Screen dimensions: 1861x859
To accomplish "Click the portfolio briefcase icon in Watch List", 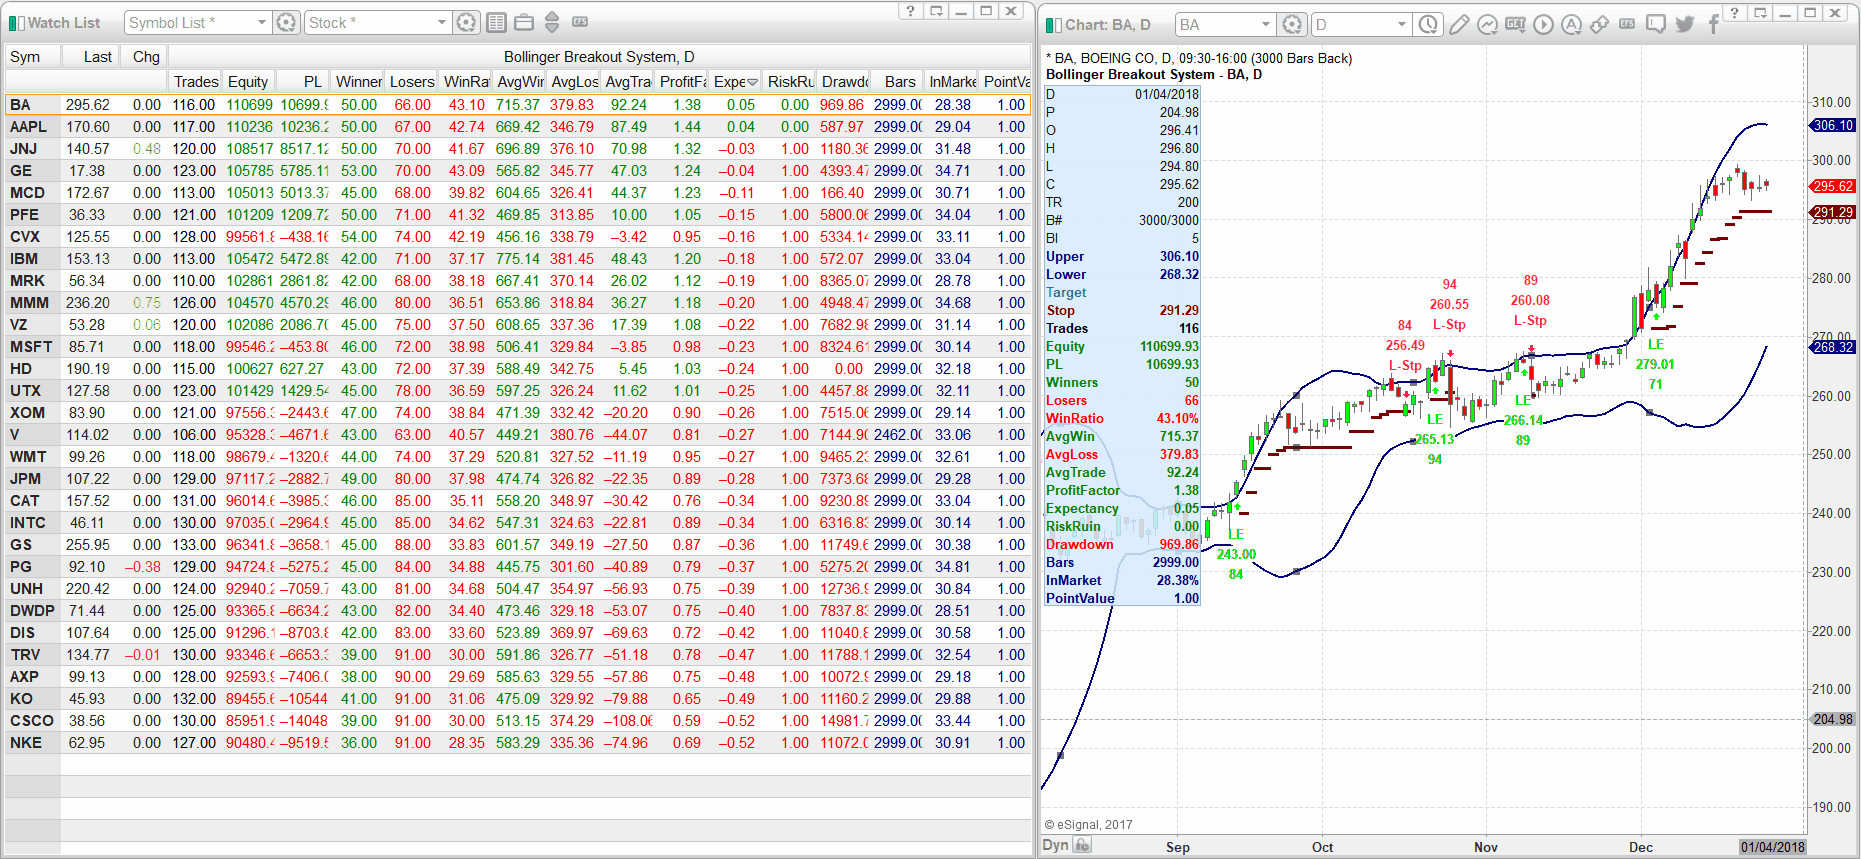I will click(524, 23).
